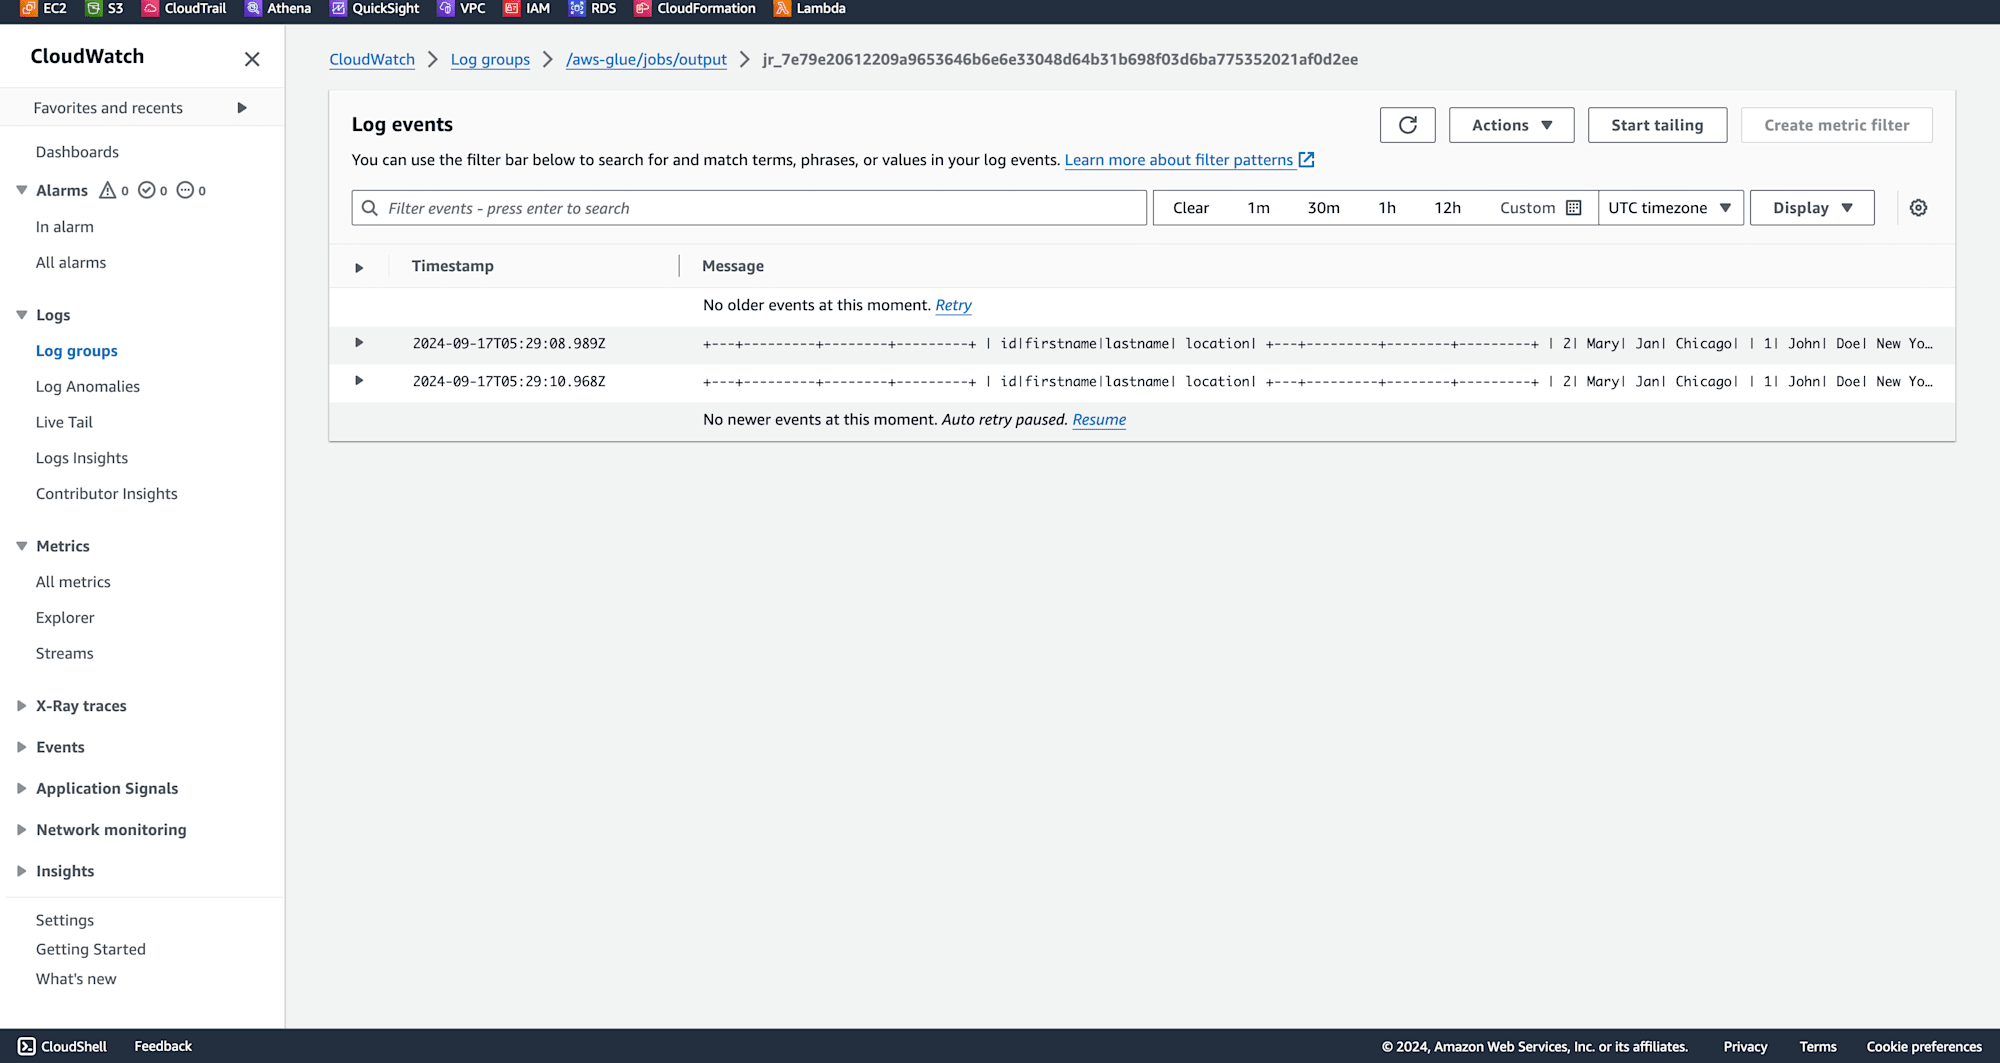Open the Actions dropdown
The width and height of the screenshot is (2000, 1063).
tap(1511, 125)
